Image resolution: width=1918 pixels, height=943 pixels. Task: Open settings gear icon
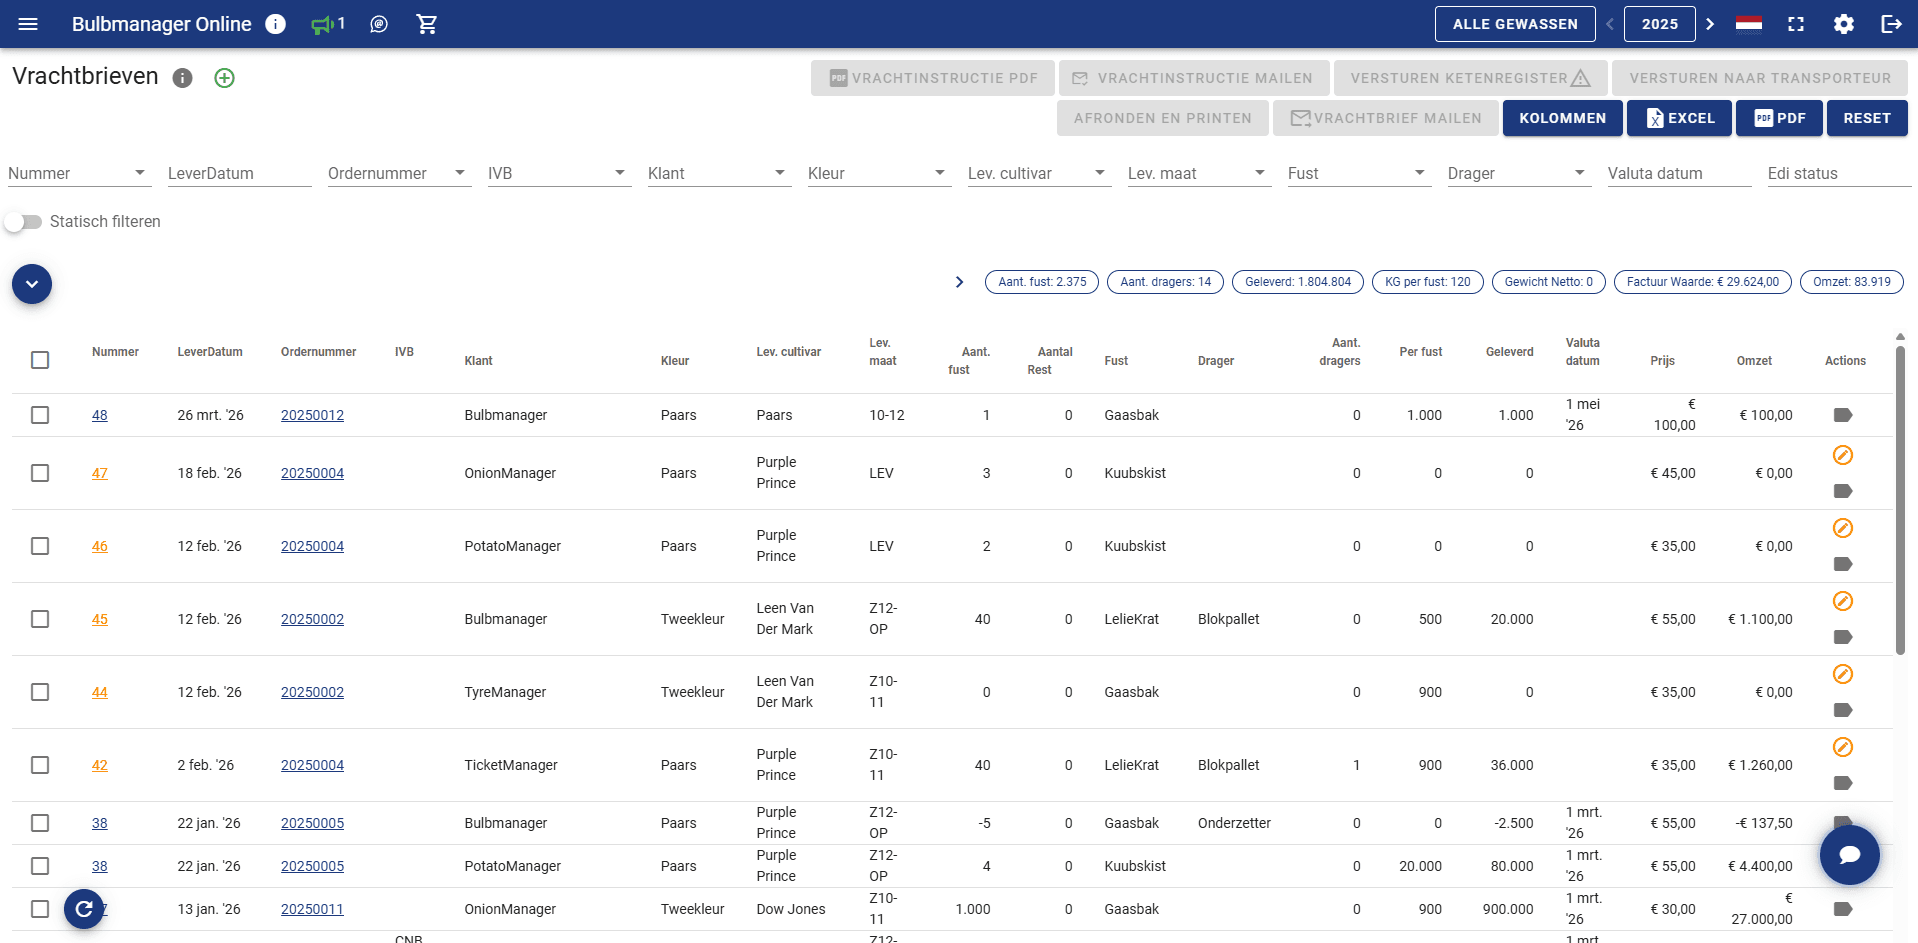click(1843, 24)
